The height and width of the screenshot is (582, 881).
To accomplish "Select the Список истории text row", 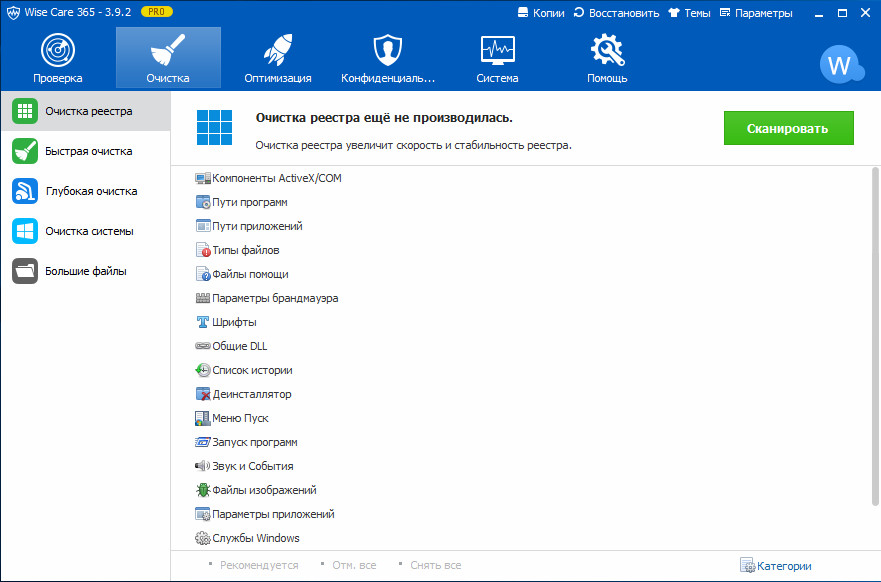I will click(252, 370).
